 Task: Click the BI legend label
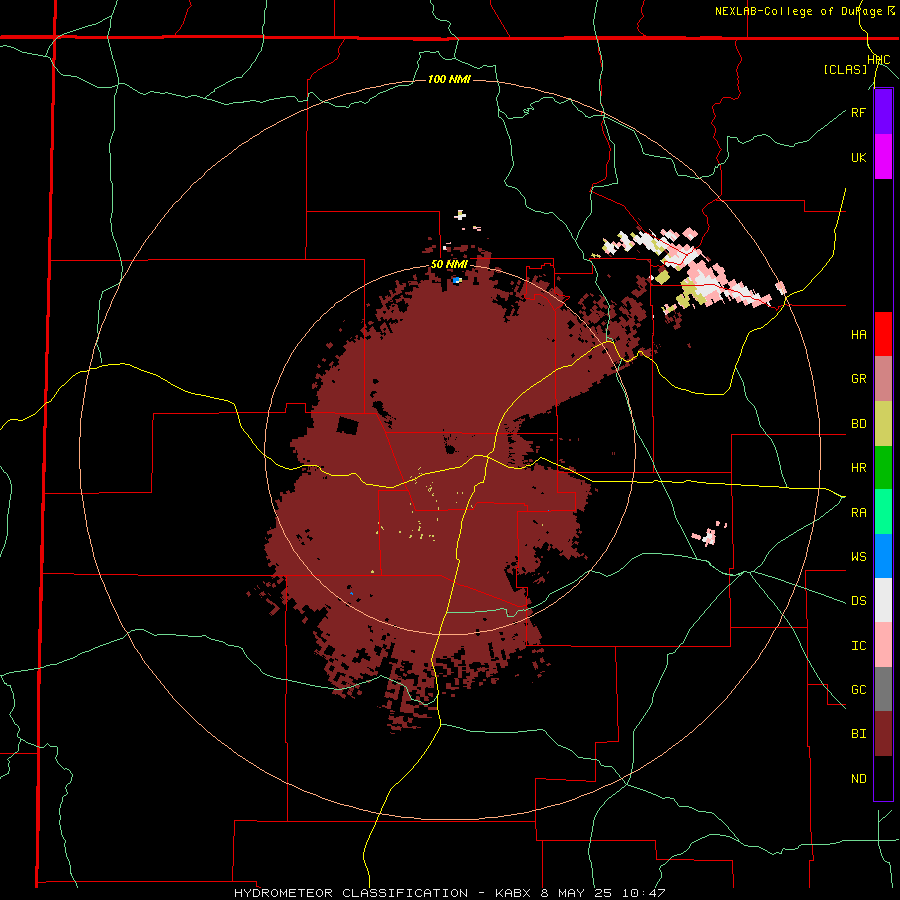coord(858,734)
